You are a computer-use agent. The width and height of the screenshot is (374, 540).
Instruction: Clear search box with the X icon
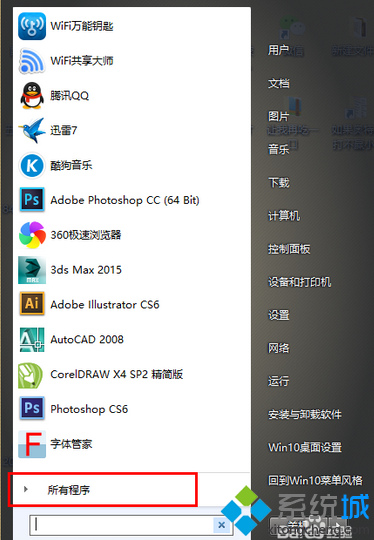pyautogui.click(x=221, y=525)
